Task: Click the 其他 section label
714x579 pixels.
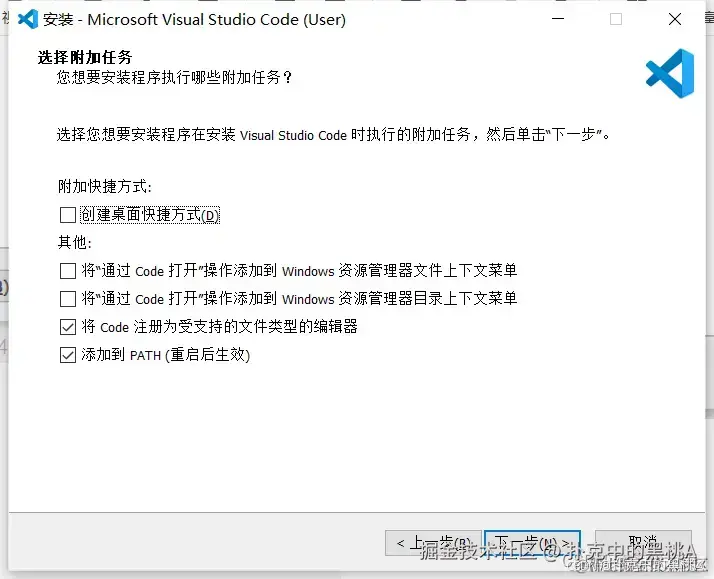Action: (x=75, y=243)
